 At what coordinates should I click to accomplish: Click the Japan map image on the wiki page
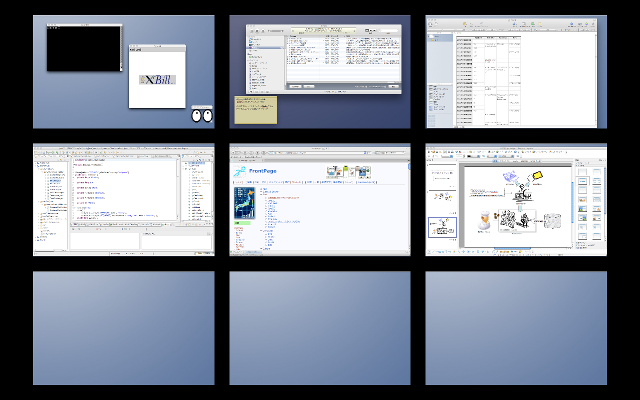click(244, 203)
